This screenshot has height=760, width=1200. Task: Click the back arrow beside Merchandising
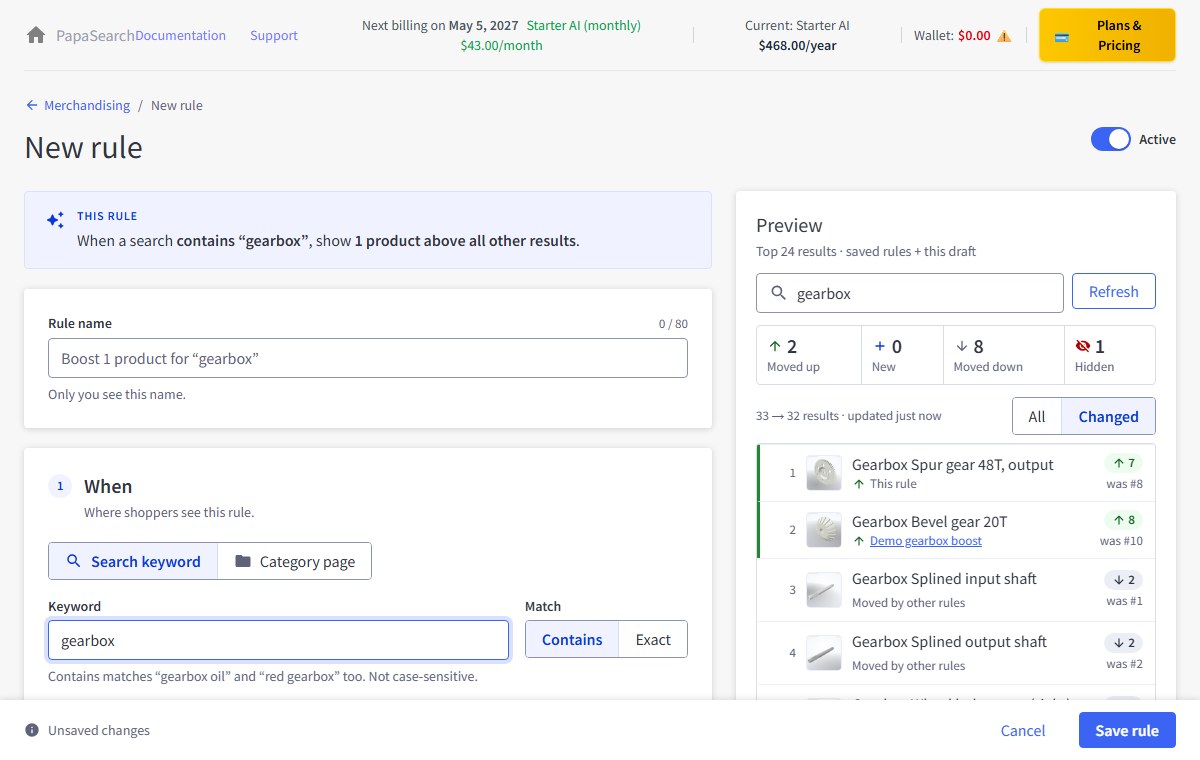pyautogui.click(x=32, y=105)
